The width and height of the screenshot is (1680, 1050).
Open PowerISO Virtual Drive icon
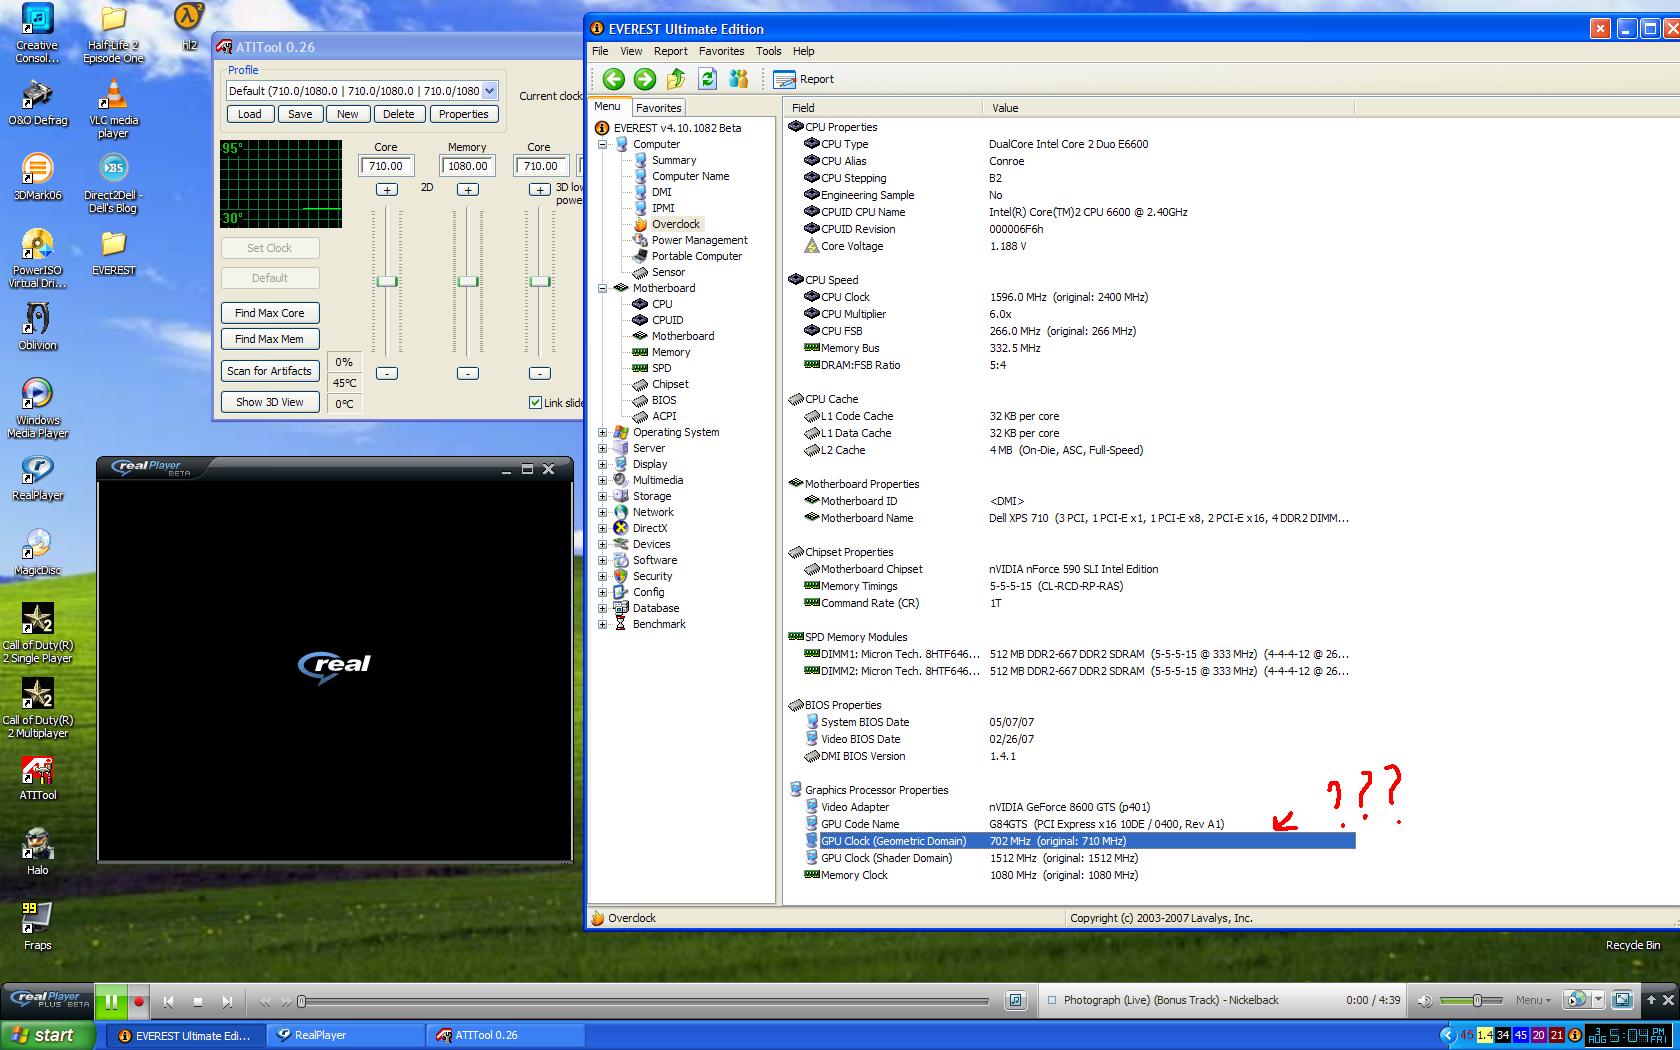[37, 260]
